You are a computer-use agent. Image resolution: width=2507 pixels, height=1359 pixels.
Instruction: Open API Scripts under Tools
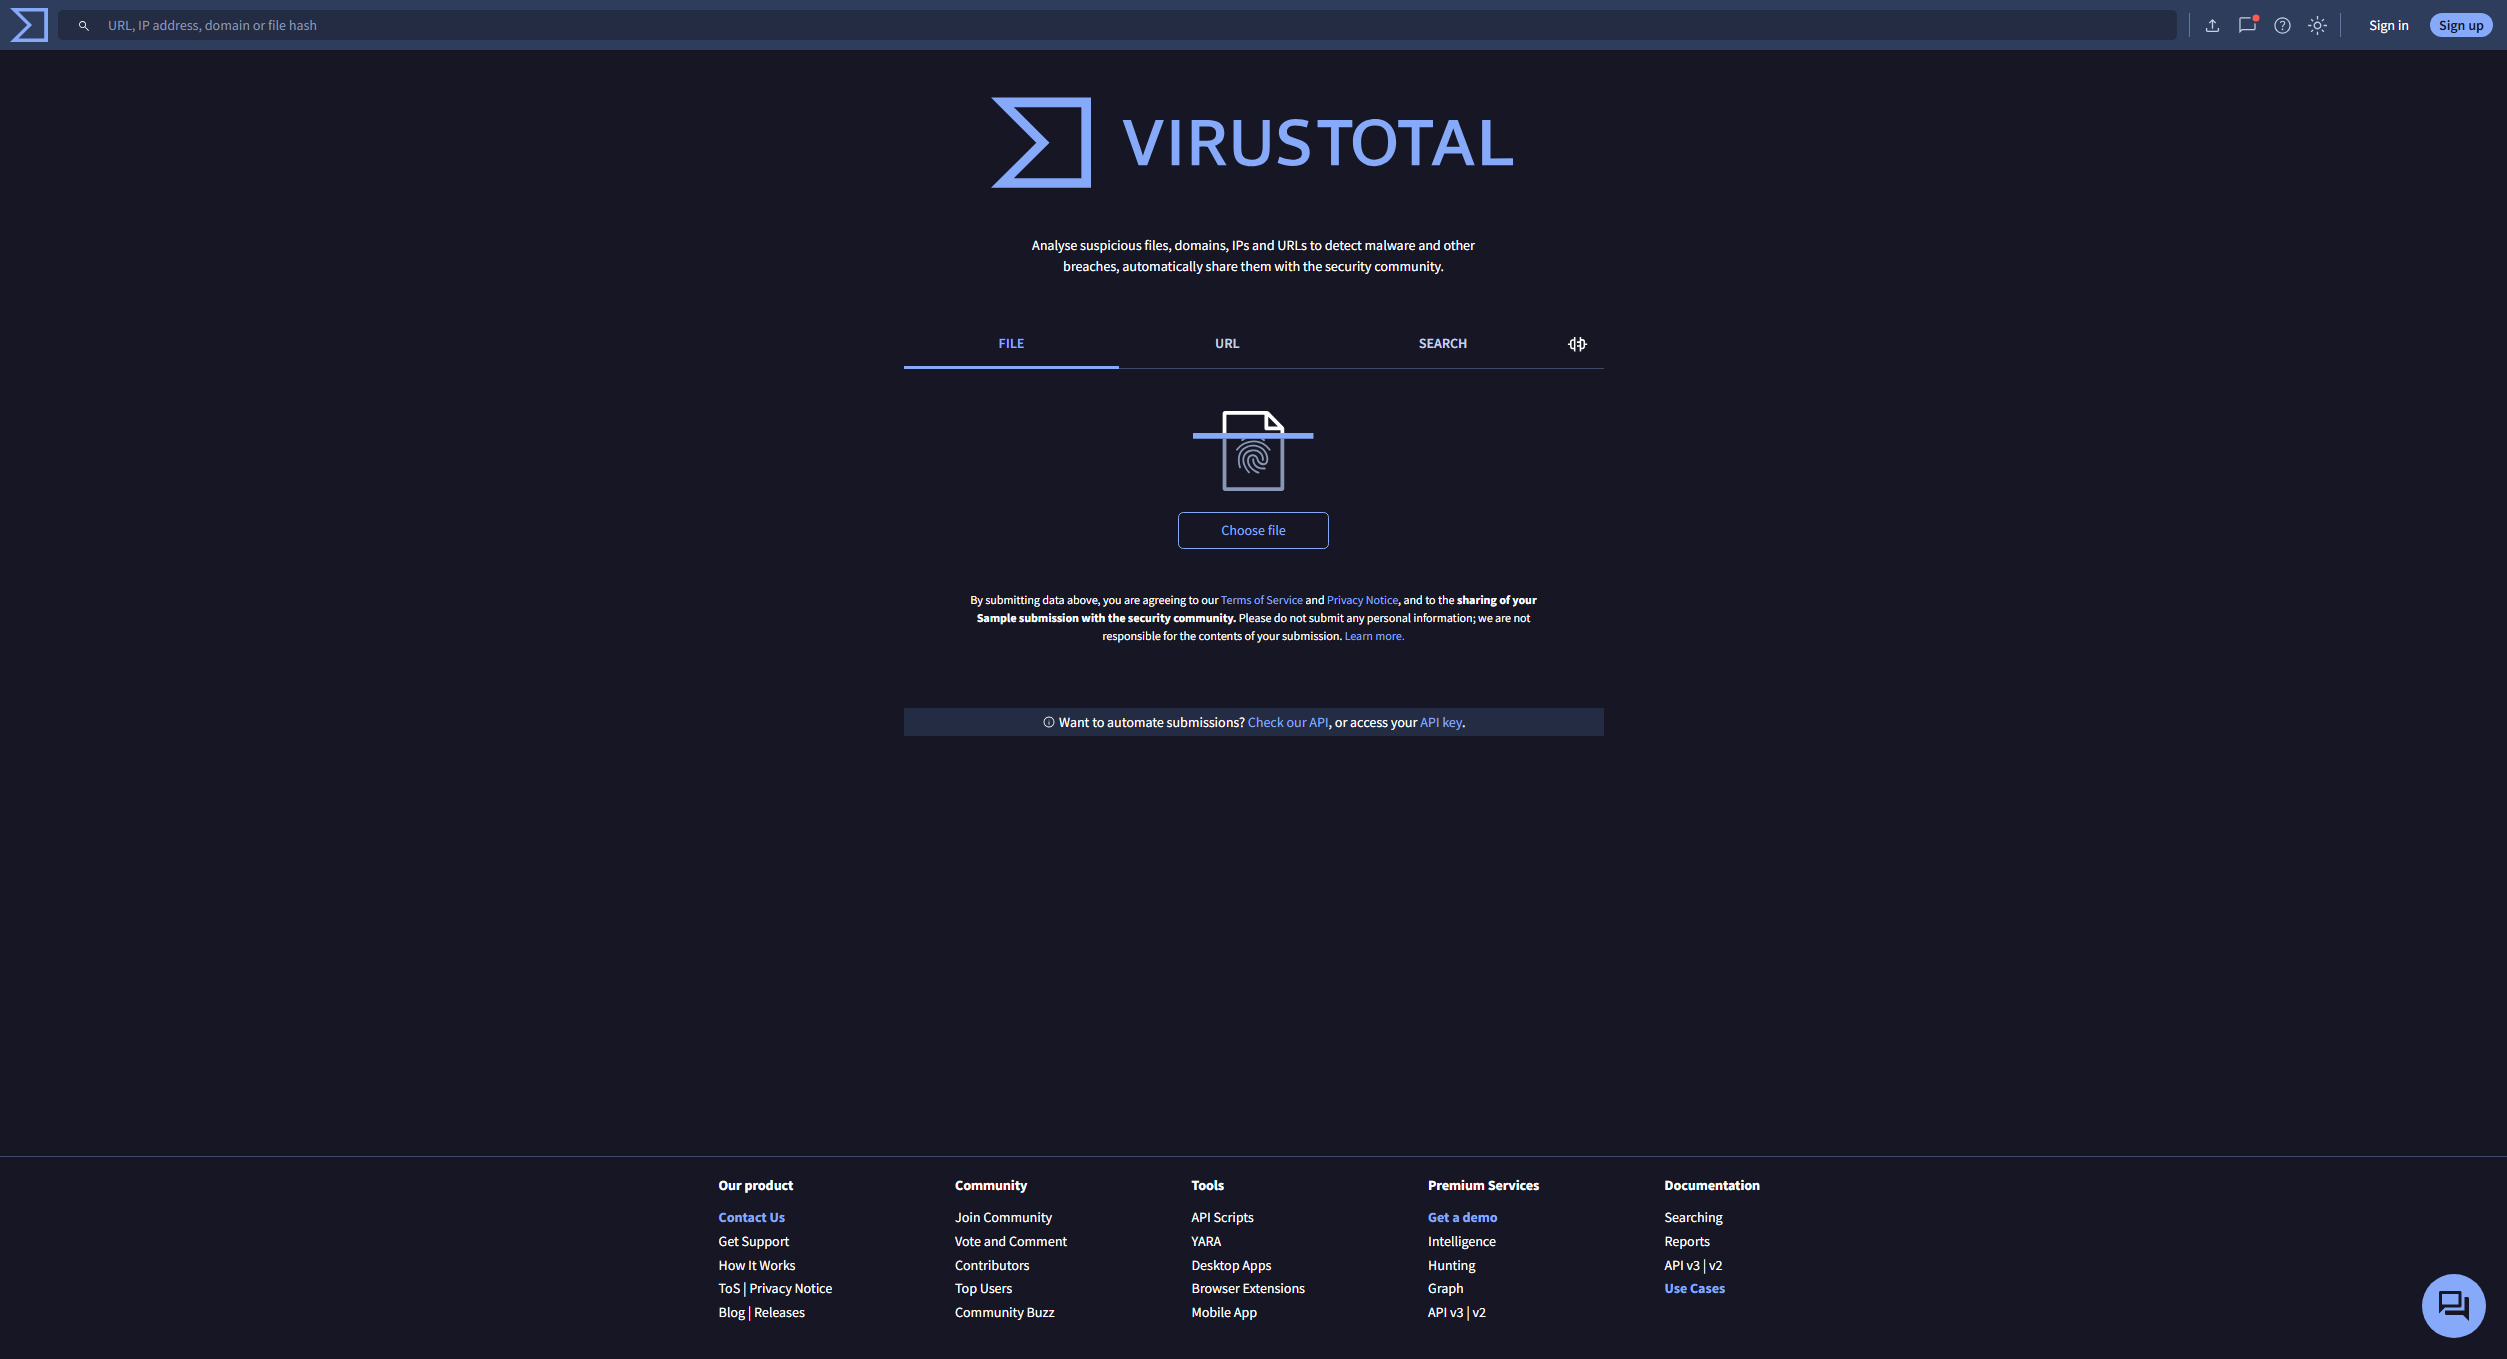point(1222,1217)
